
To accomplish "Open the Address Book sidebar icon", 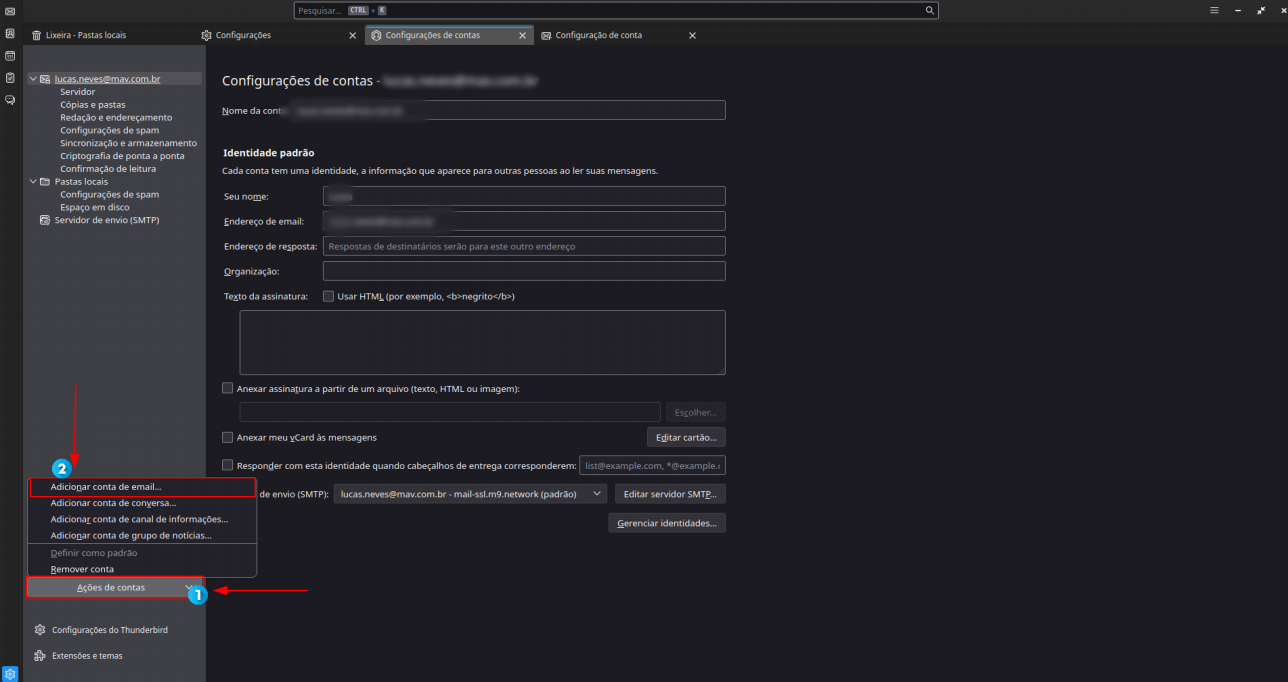I will pos(10,33).
